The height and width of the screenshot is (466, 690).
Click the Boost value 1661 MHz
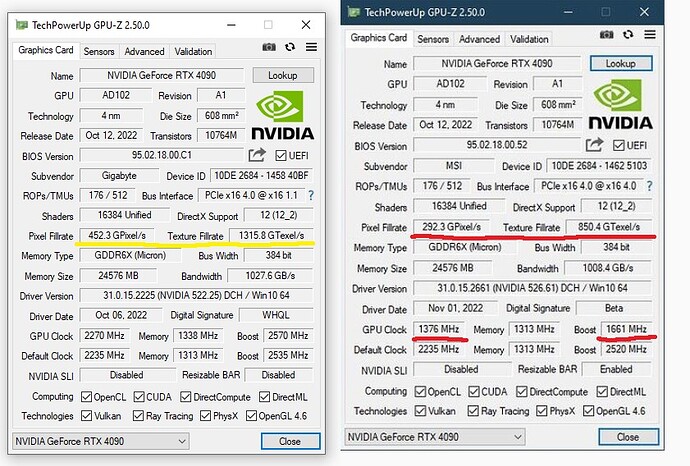[626, 329]
